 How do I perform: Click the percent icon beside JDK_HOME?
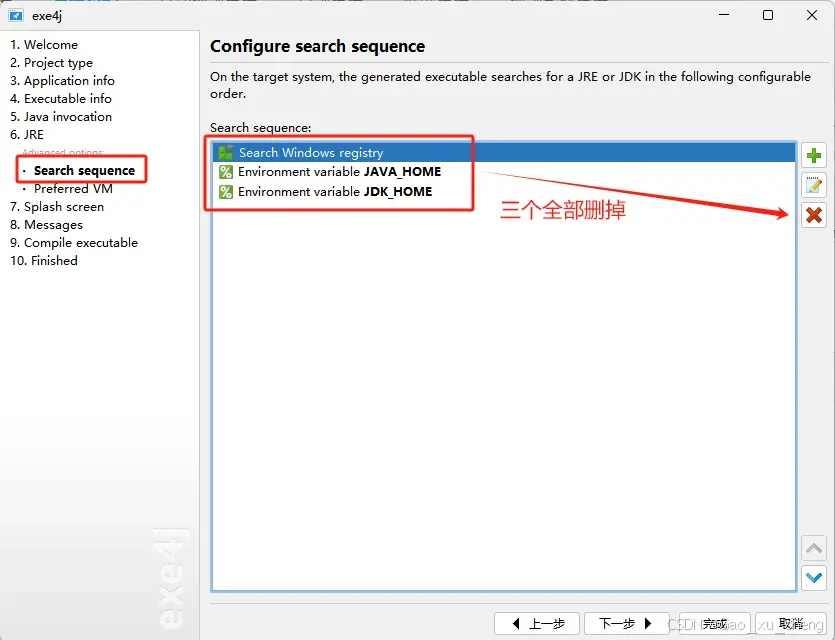coord(226,192)
